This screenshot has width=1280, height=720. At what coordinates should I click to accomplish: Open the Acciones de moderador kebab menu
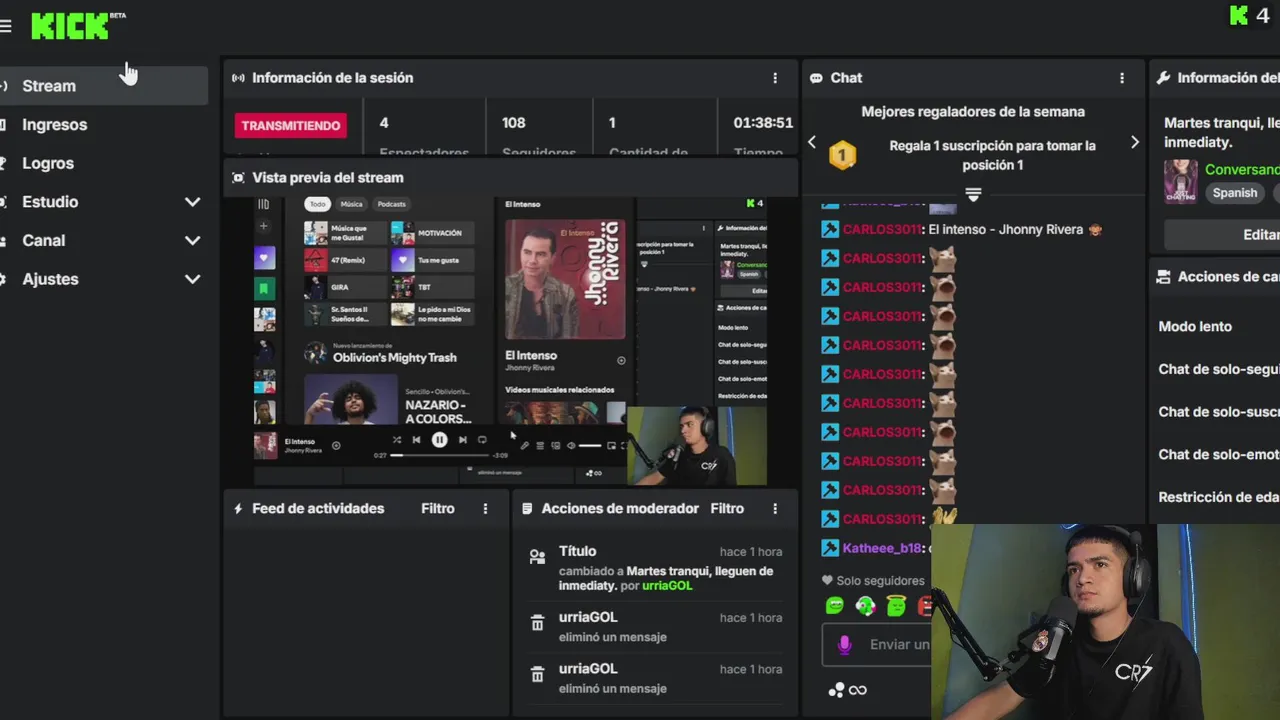click(x=775, y=509)
